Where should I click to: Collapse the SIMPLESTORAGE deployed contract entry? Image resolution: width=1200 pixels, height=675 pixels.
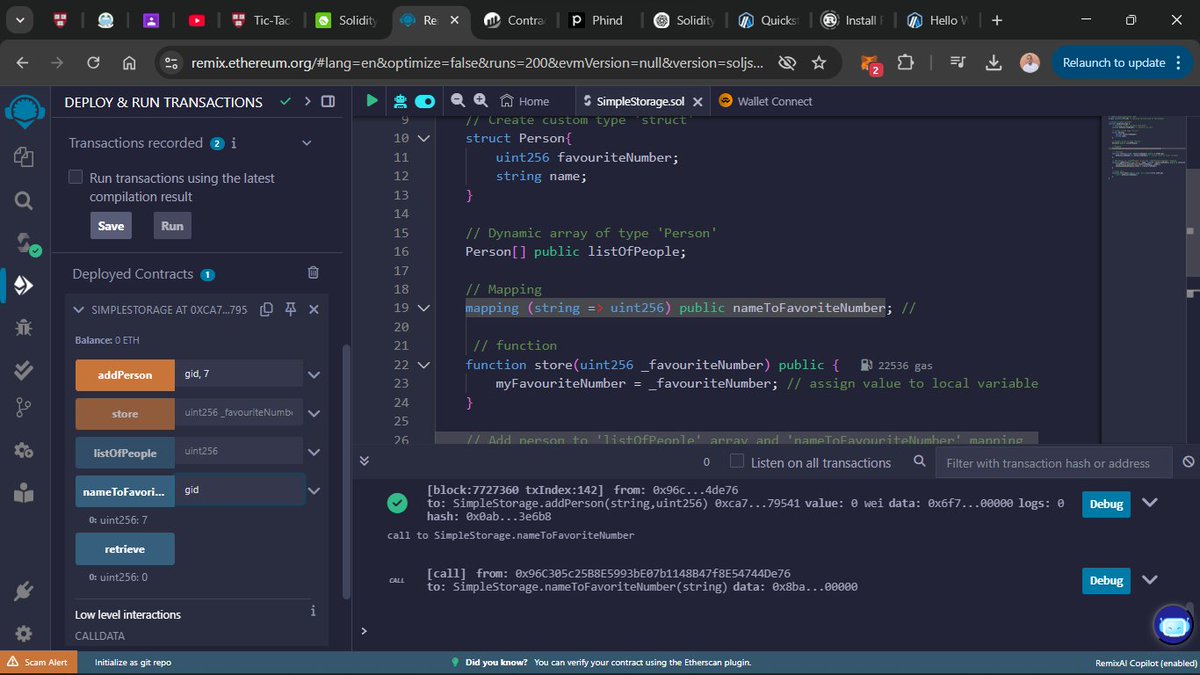[x=78, y=310]
